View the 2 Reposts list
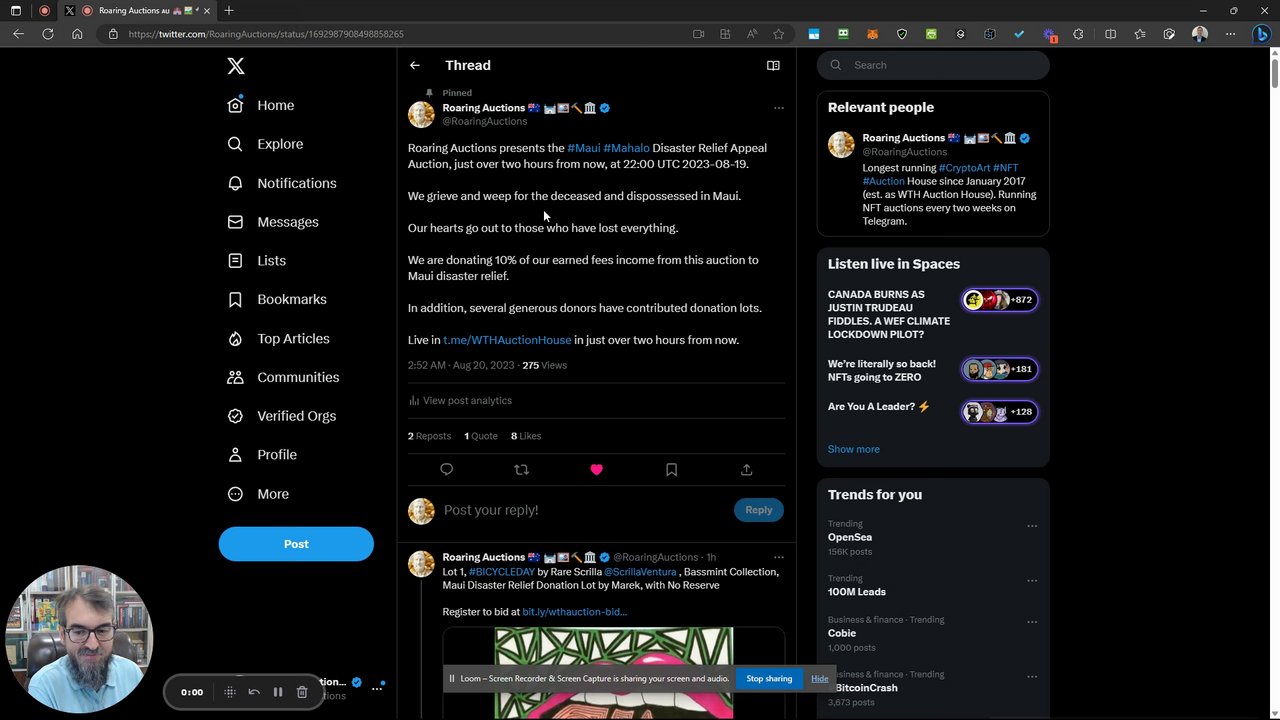1280x720 pixels. point(429,436)
